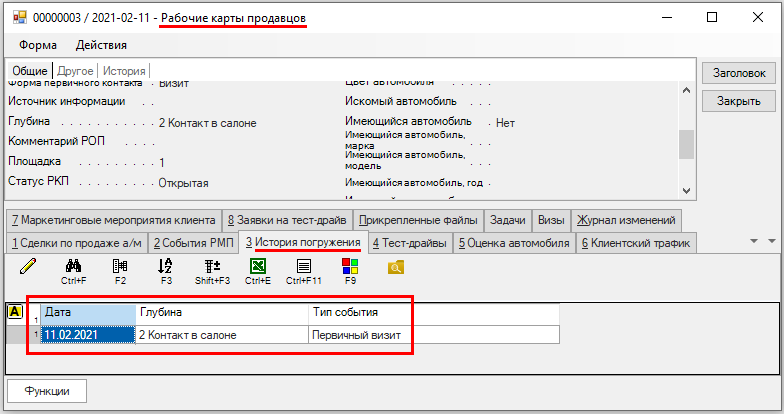784x414 pixels.
Task: Click the binoculars search icon (Ctrl+F)
Action: click(x=73, y=267)
